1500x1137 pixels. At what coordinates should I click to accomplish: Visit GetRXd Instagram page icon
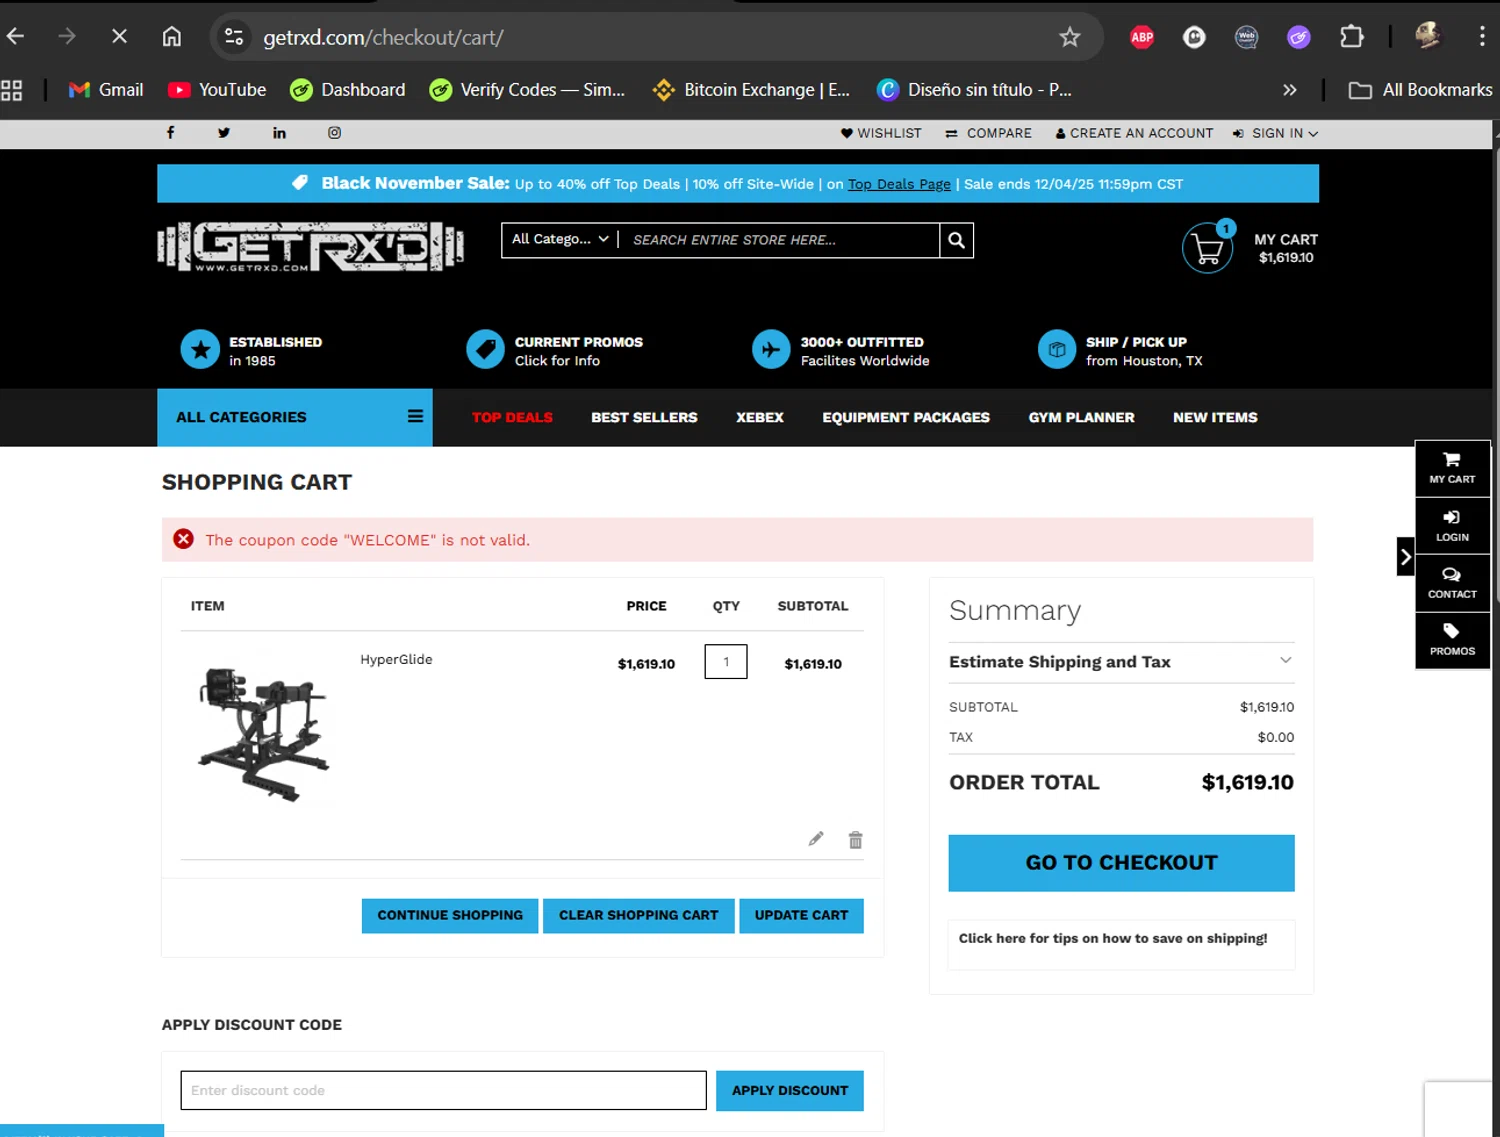[x=334, y=133]
